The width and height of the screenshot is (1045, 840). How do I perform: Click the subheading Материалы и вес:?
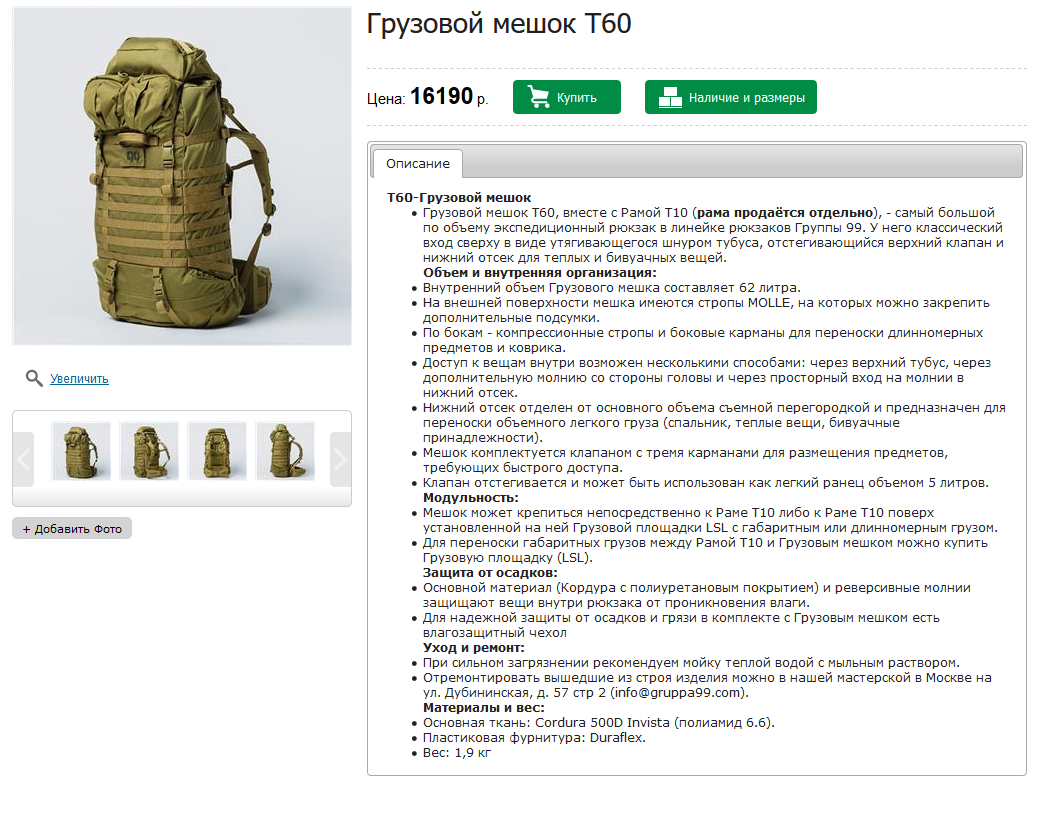[x=484, y=707]
